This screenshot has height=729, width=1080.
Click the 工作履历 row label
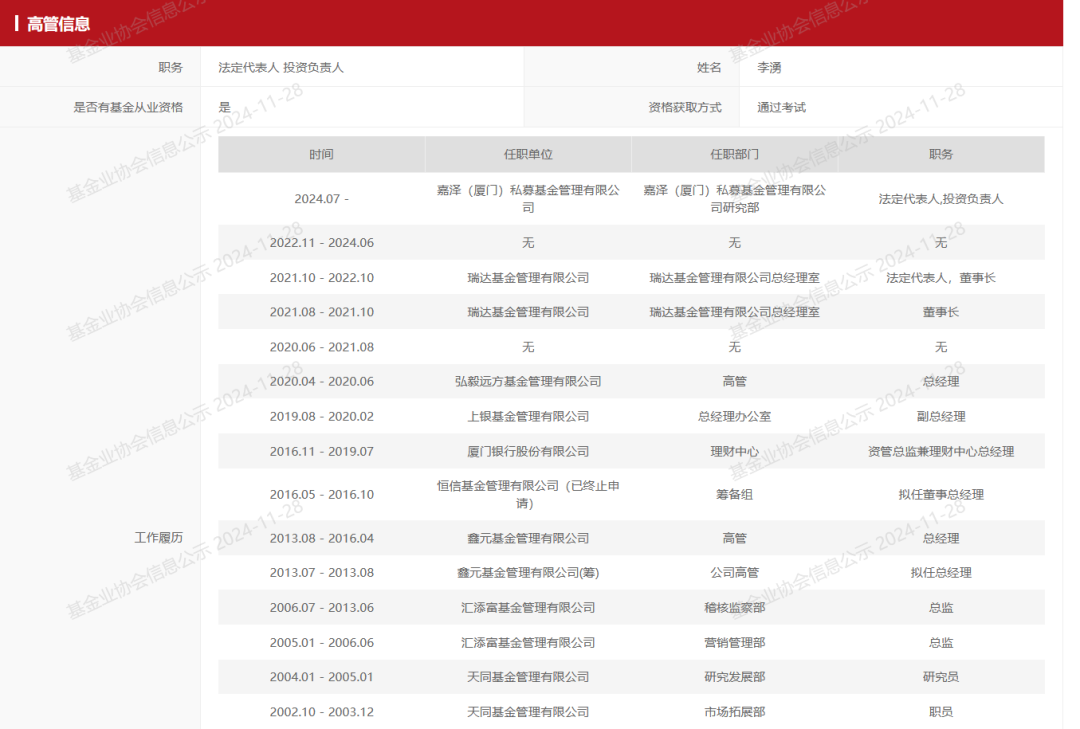click(x=158, y=537)
